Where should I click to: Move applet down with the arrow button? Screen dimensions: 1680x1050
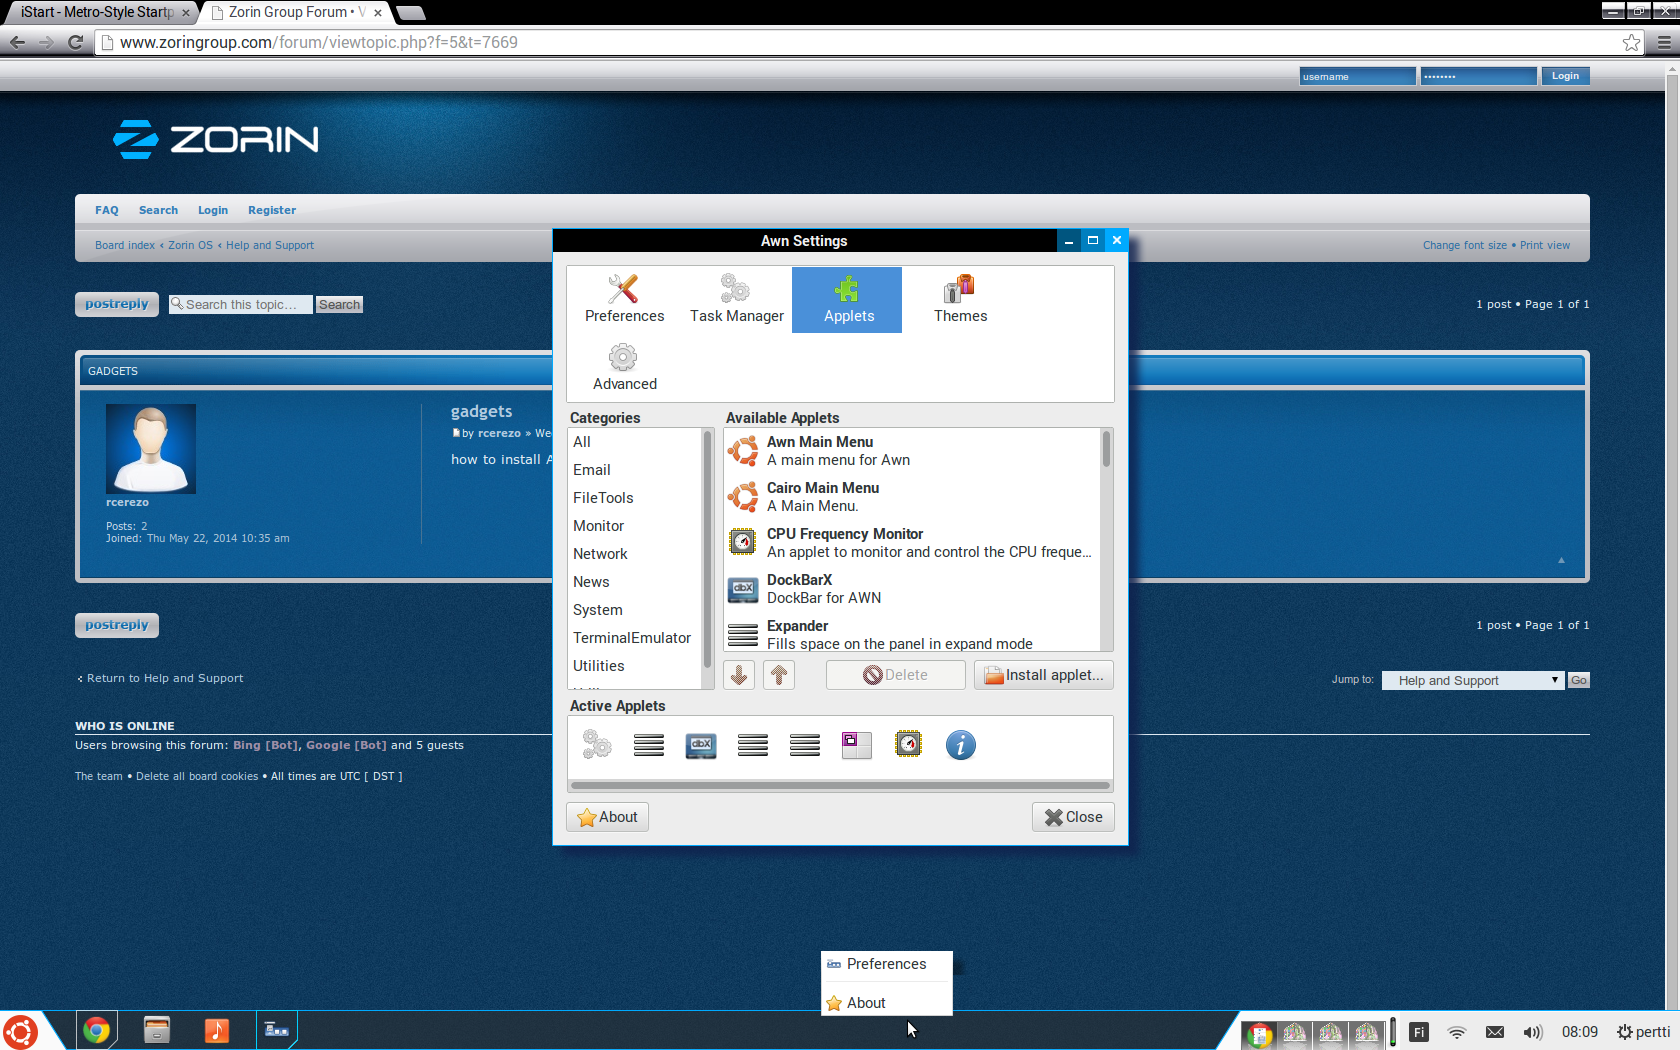[x=739, y=675]
